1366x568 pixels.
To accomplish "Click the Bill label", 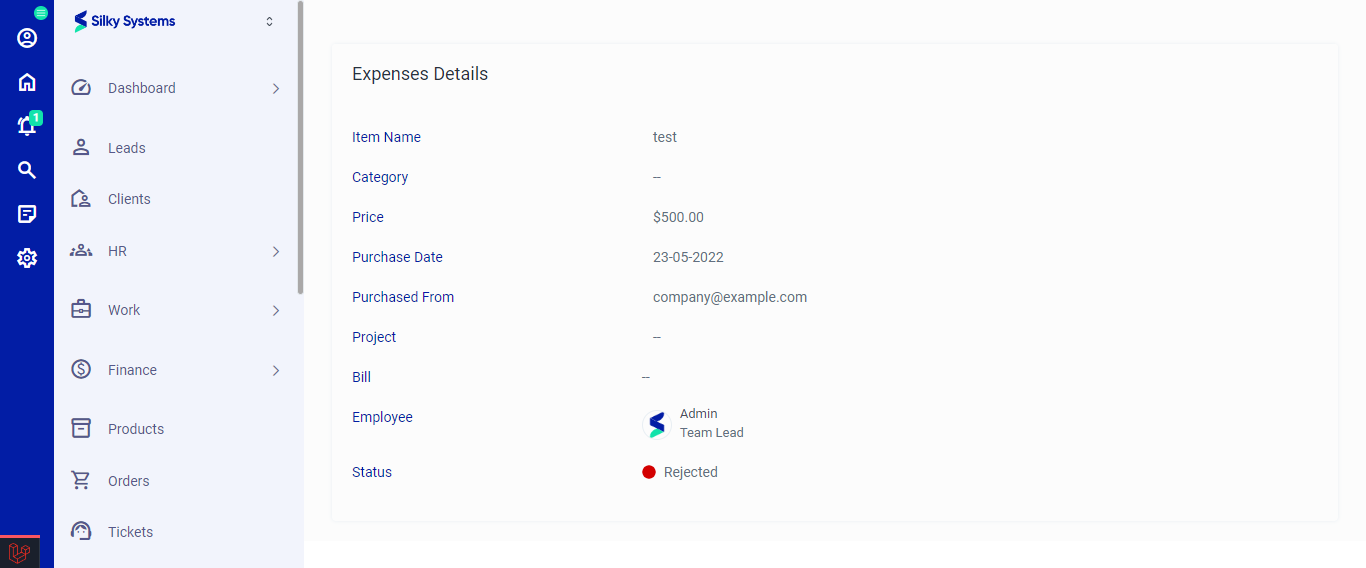I will 361,377.
